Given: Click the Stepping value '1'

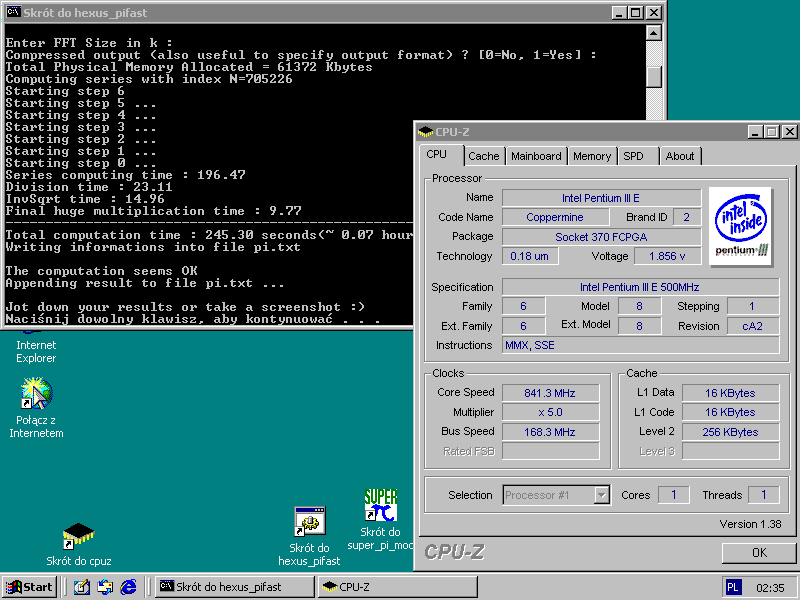Looking at the screenshot, I should pyautogui.click(x=753, y=307).
